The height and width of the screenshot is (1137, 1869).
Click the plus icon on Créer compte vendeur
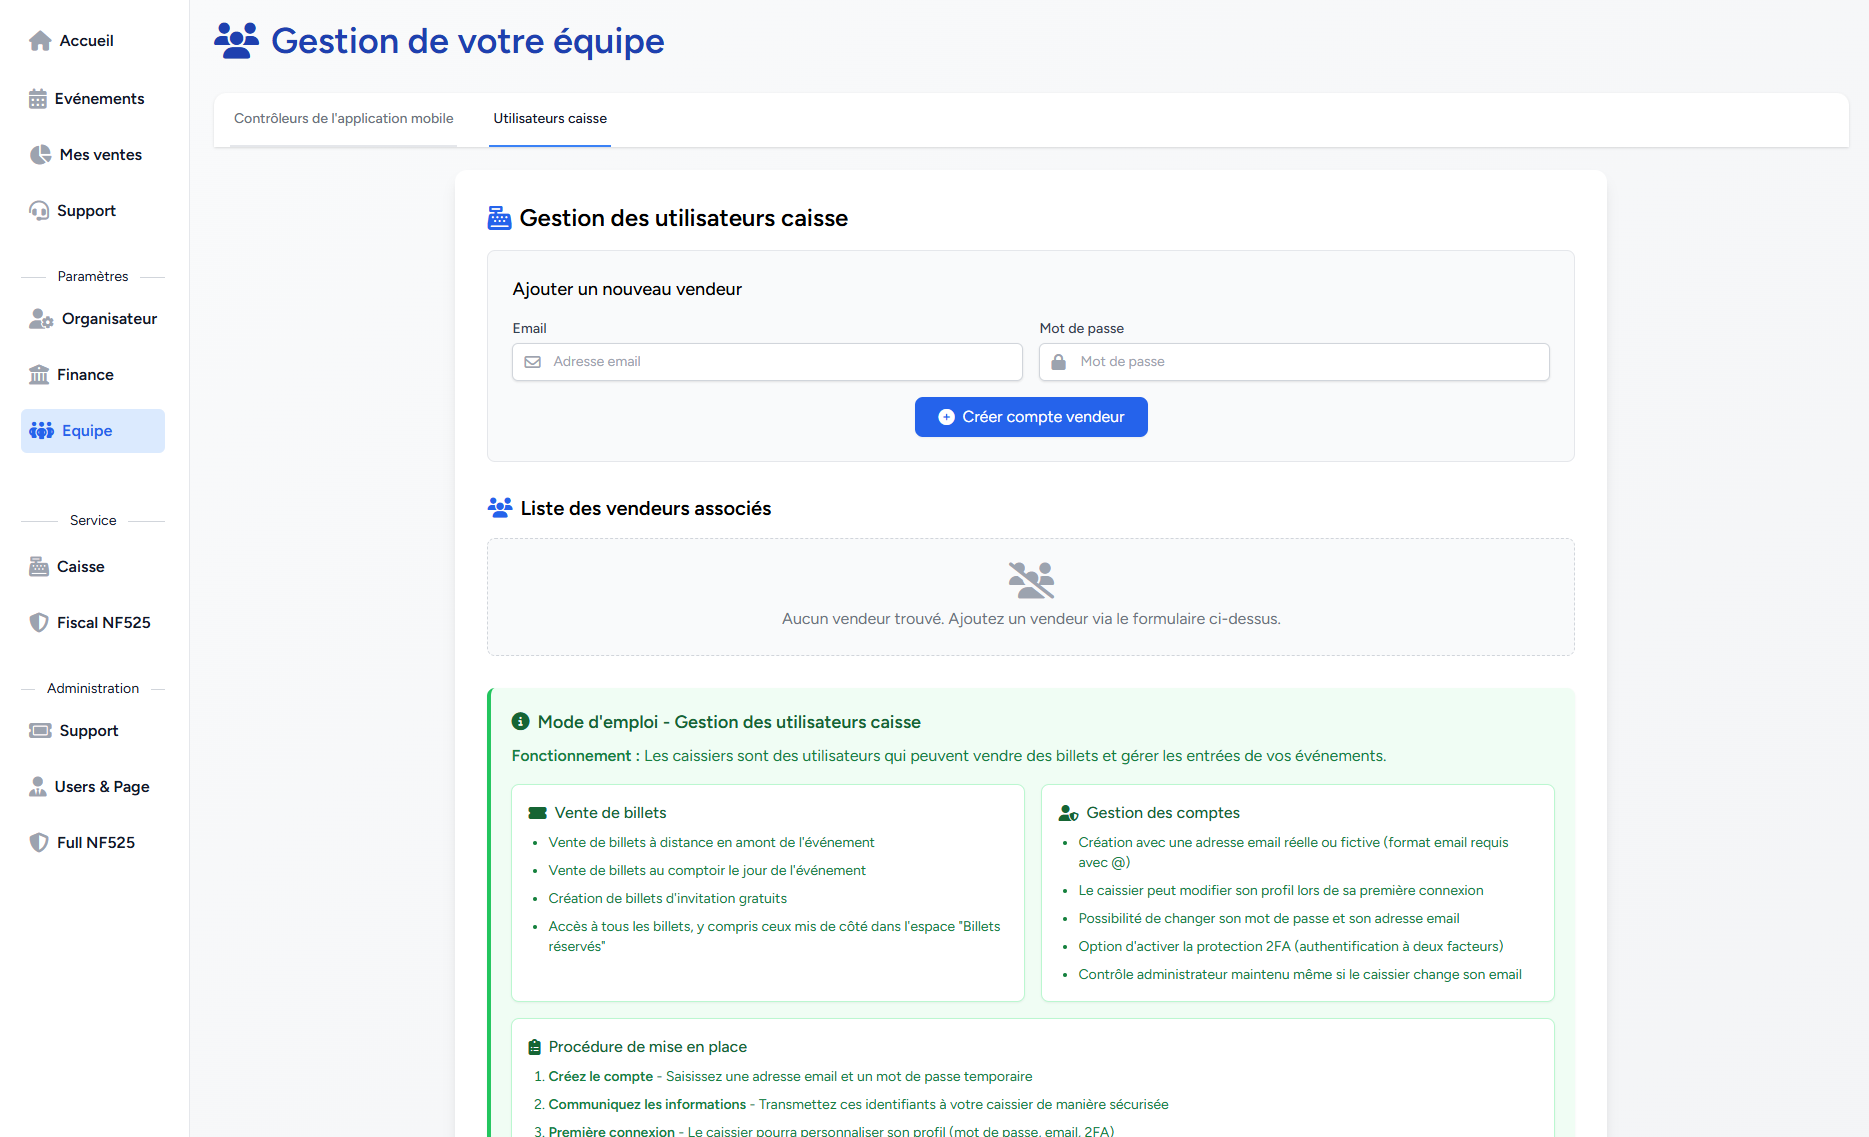point(946,417)
